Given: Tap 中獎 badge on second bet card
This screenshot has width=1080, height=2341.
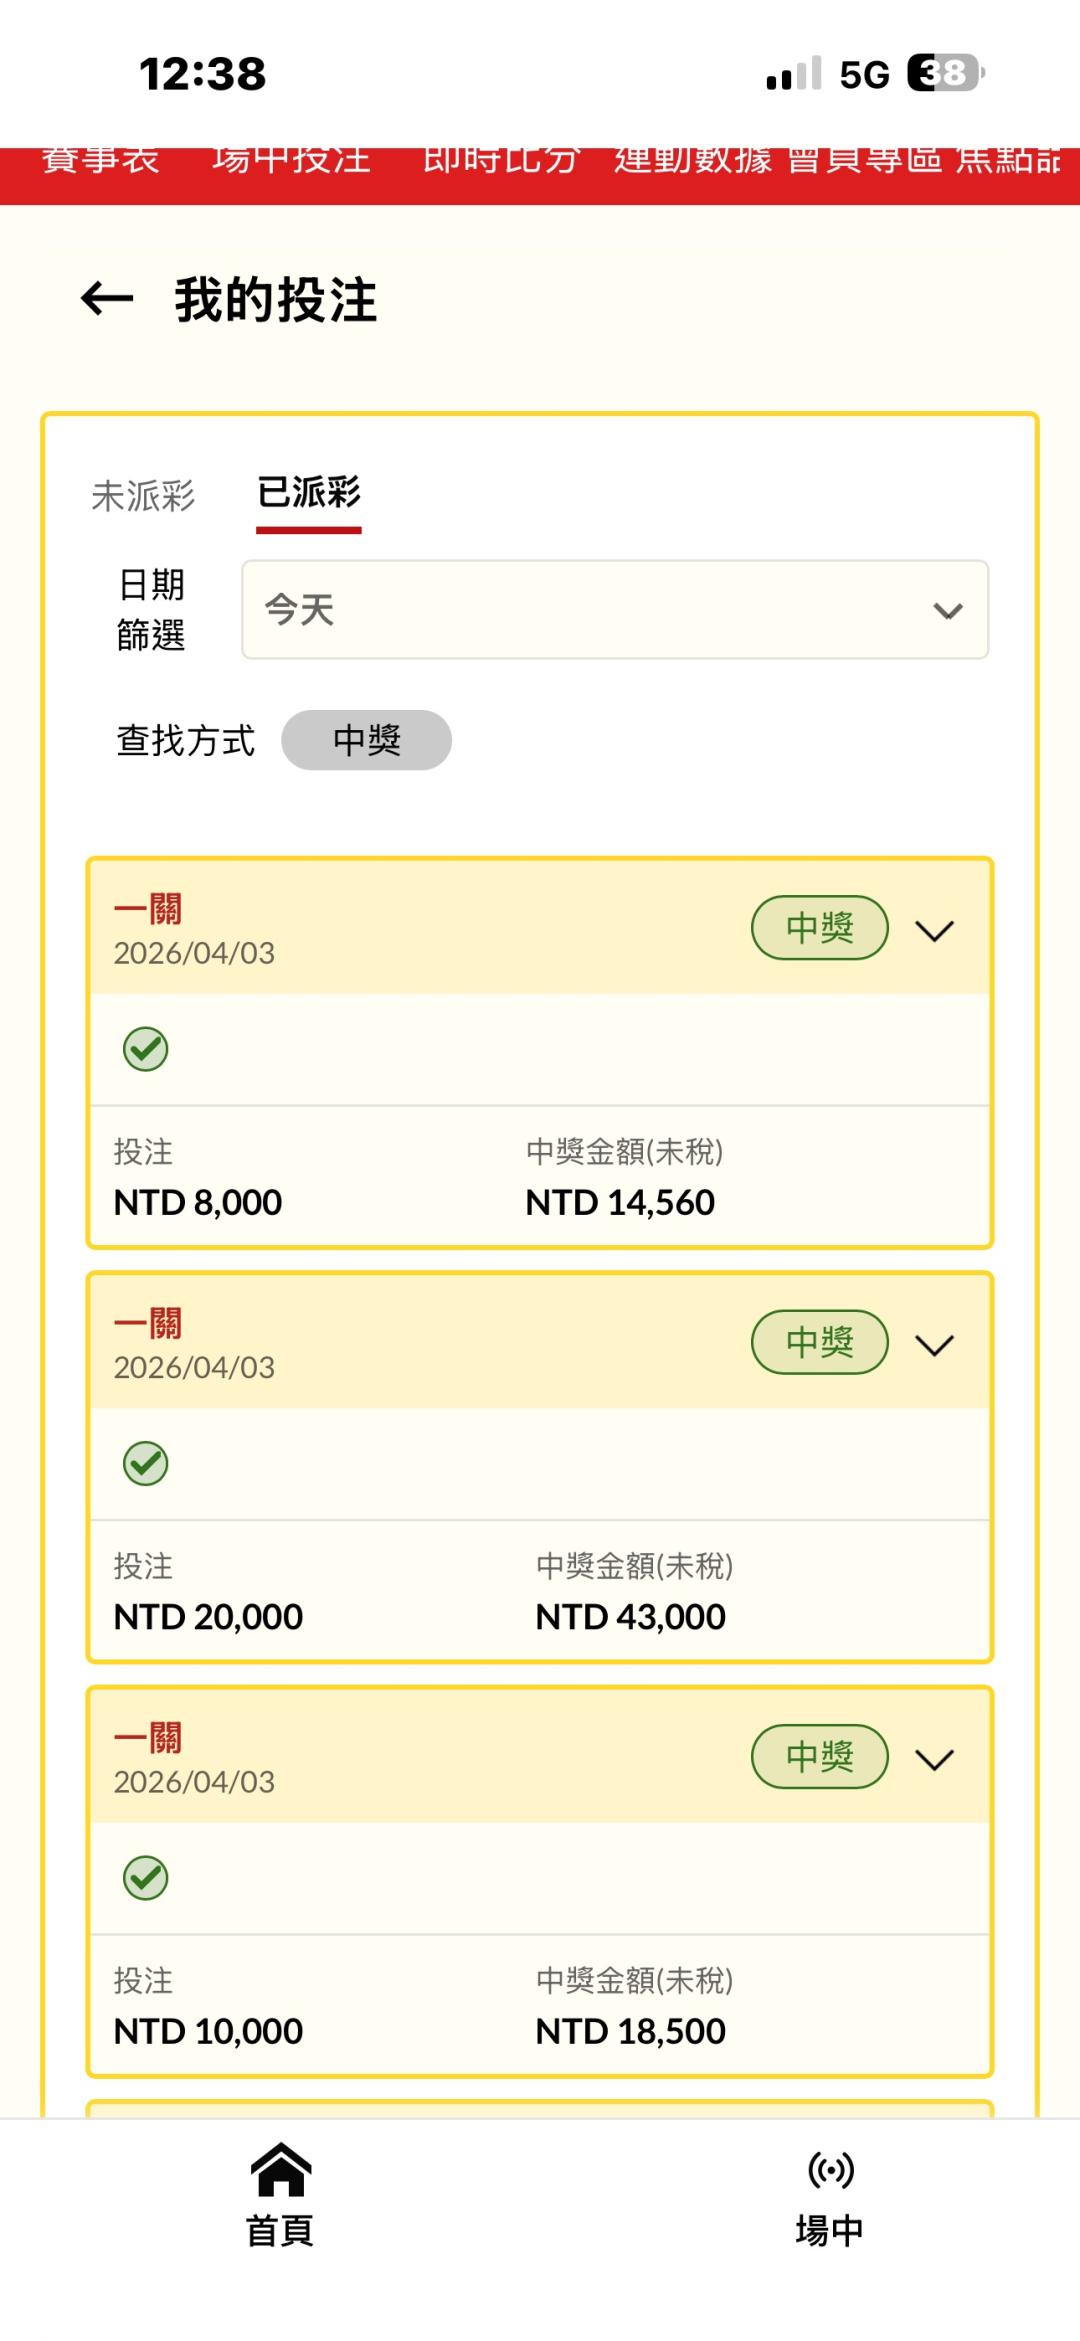Looking at the screenshot, I should click(820, 1342).
